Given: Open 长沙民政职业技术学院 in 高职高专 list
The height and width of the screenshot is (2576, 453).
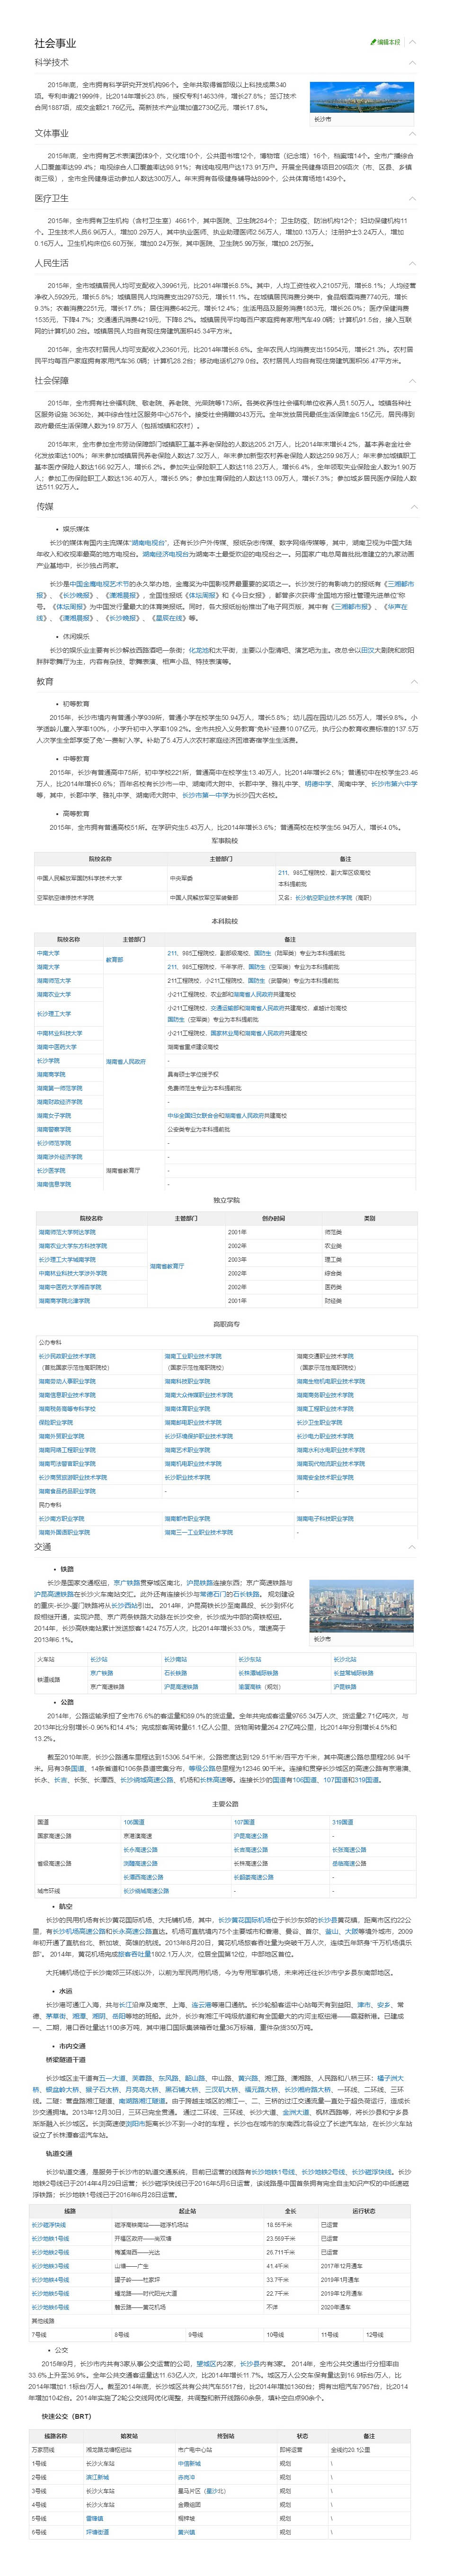Looking at the screenshot, I should (67, 1357).
